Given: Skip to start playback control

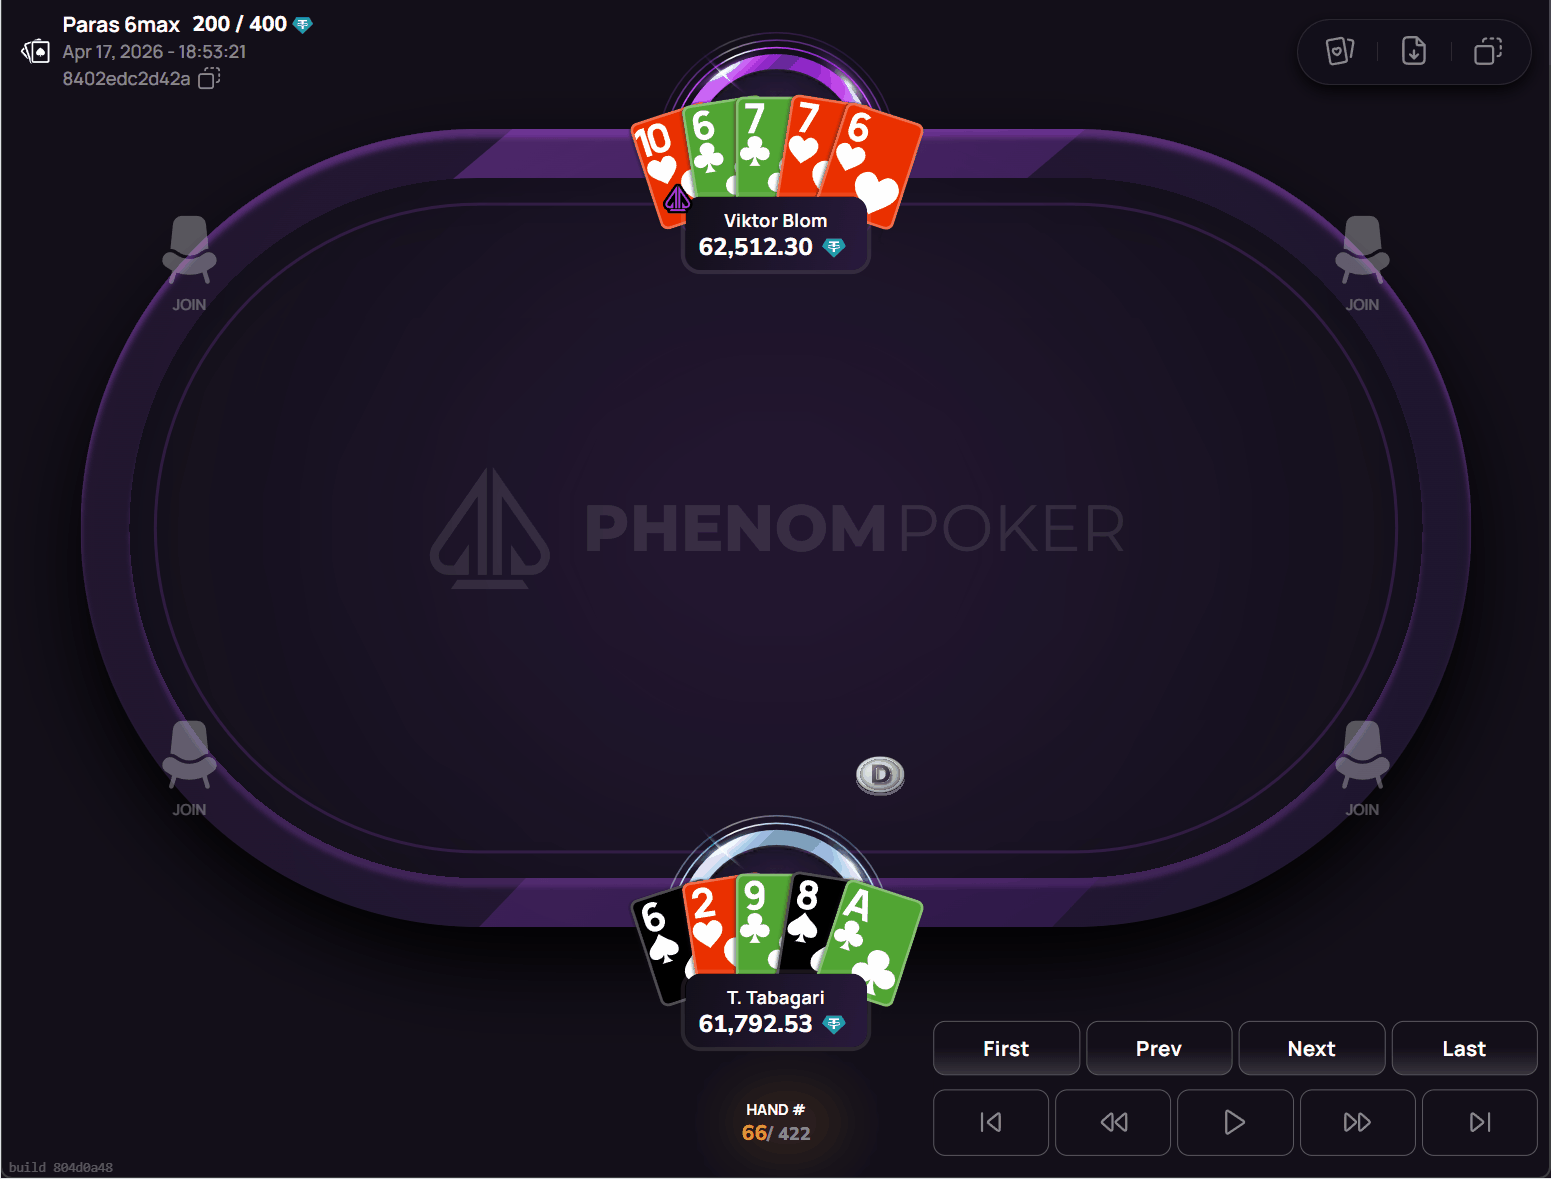Looking at the screenshot, I should click(991, 1122).
